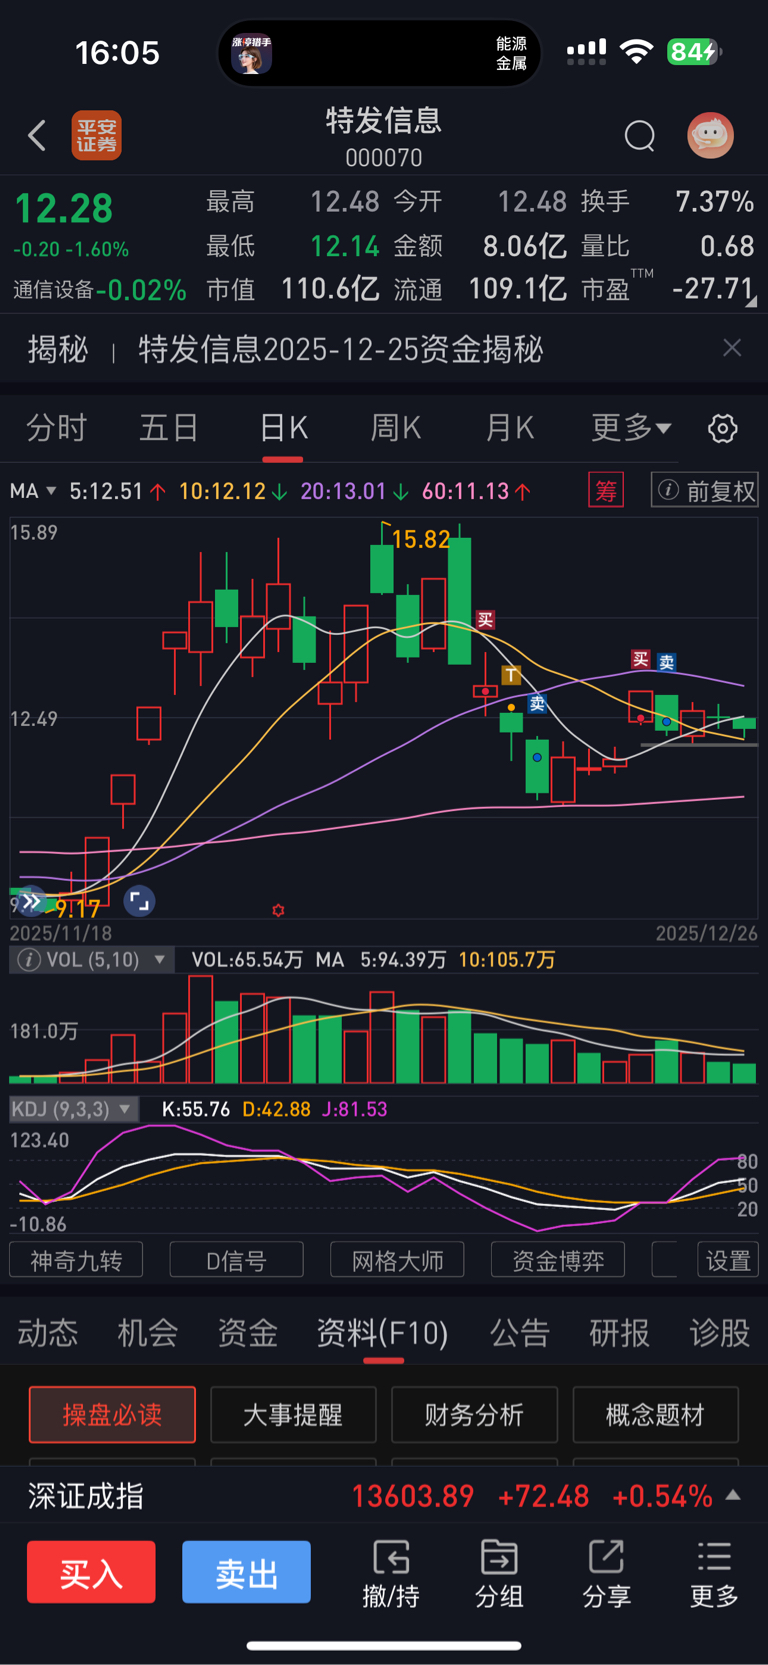Viewport: 768px width, 1665px height.
Task: Tap the Dynamic Island live activity avatar
Action: (x=251, y=52)
